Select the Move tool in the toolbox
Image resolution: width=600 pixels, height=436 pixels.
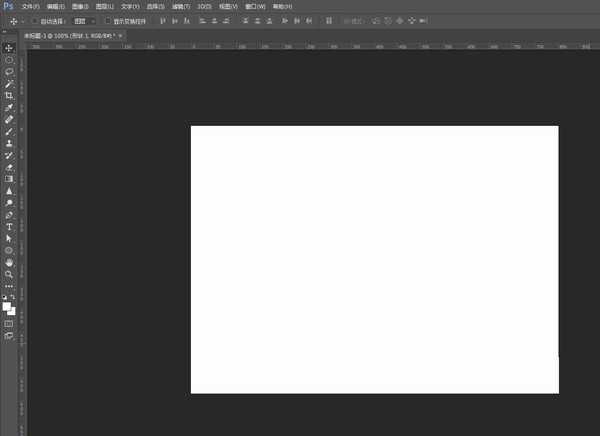(x=9, y=48)
